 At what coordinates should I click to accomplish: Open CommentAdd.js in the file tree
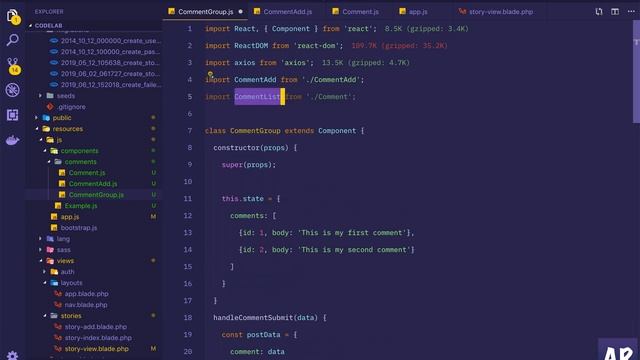93,184
